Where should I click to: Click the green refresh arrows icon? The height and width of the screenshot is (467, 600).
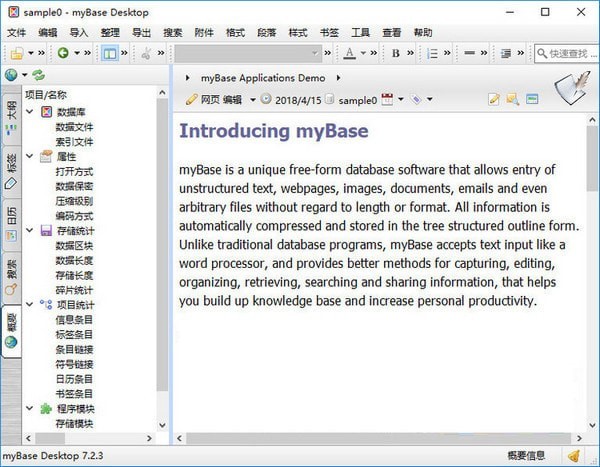(x=38, y=75)
